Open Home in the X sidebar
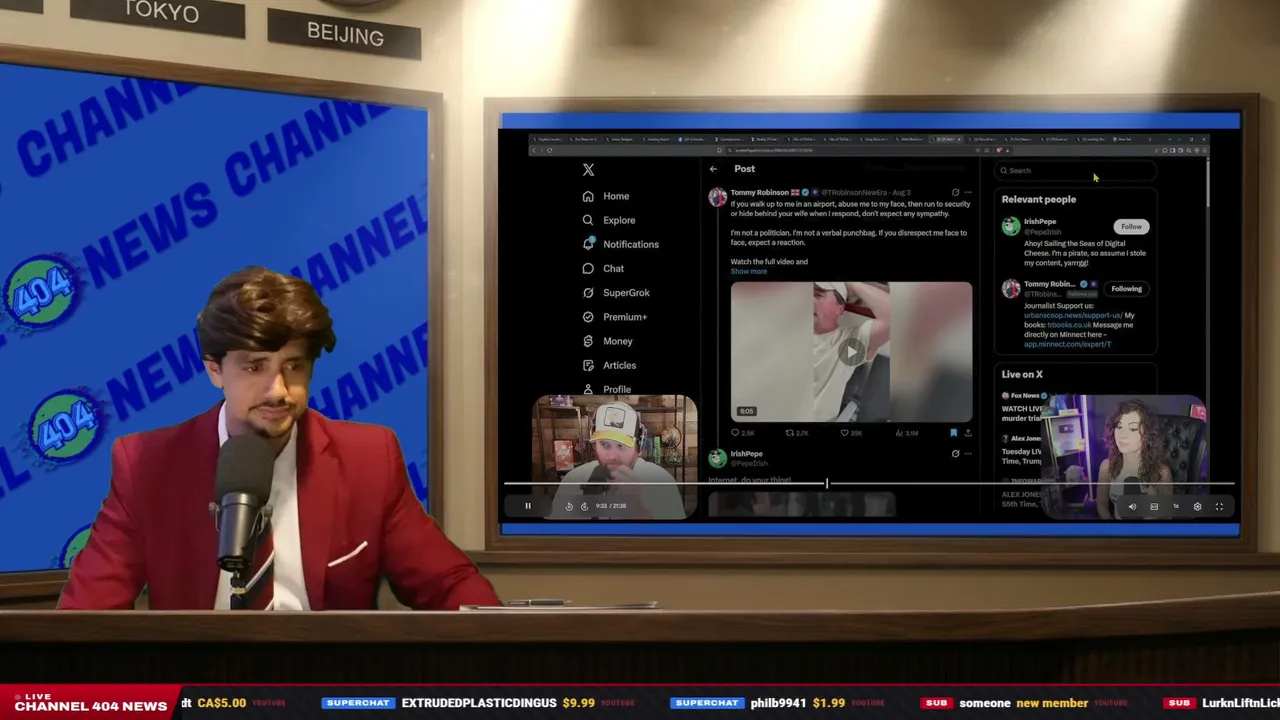Image resolution: width=1280 pixels, height=720 pixels. [606, 196]
